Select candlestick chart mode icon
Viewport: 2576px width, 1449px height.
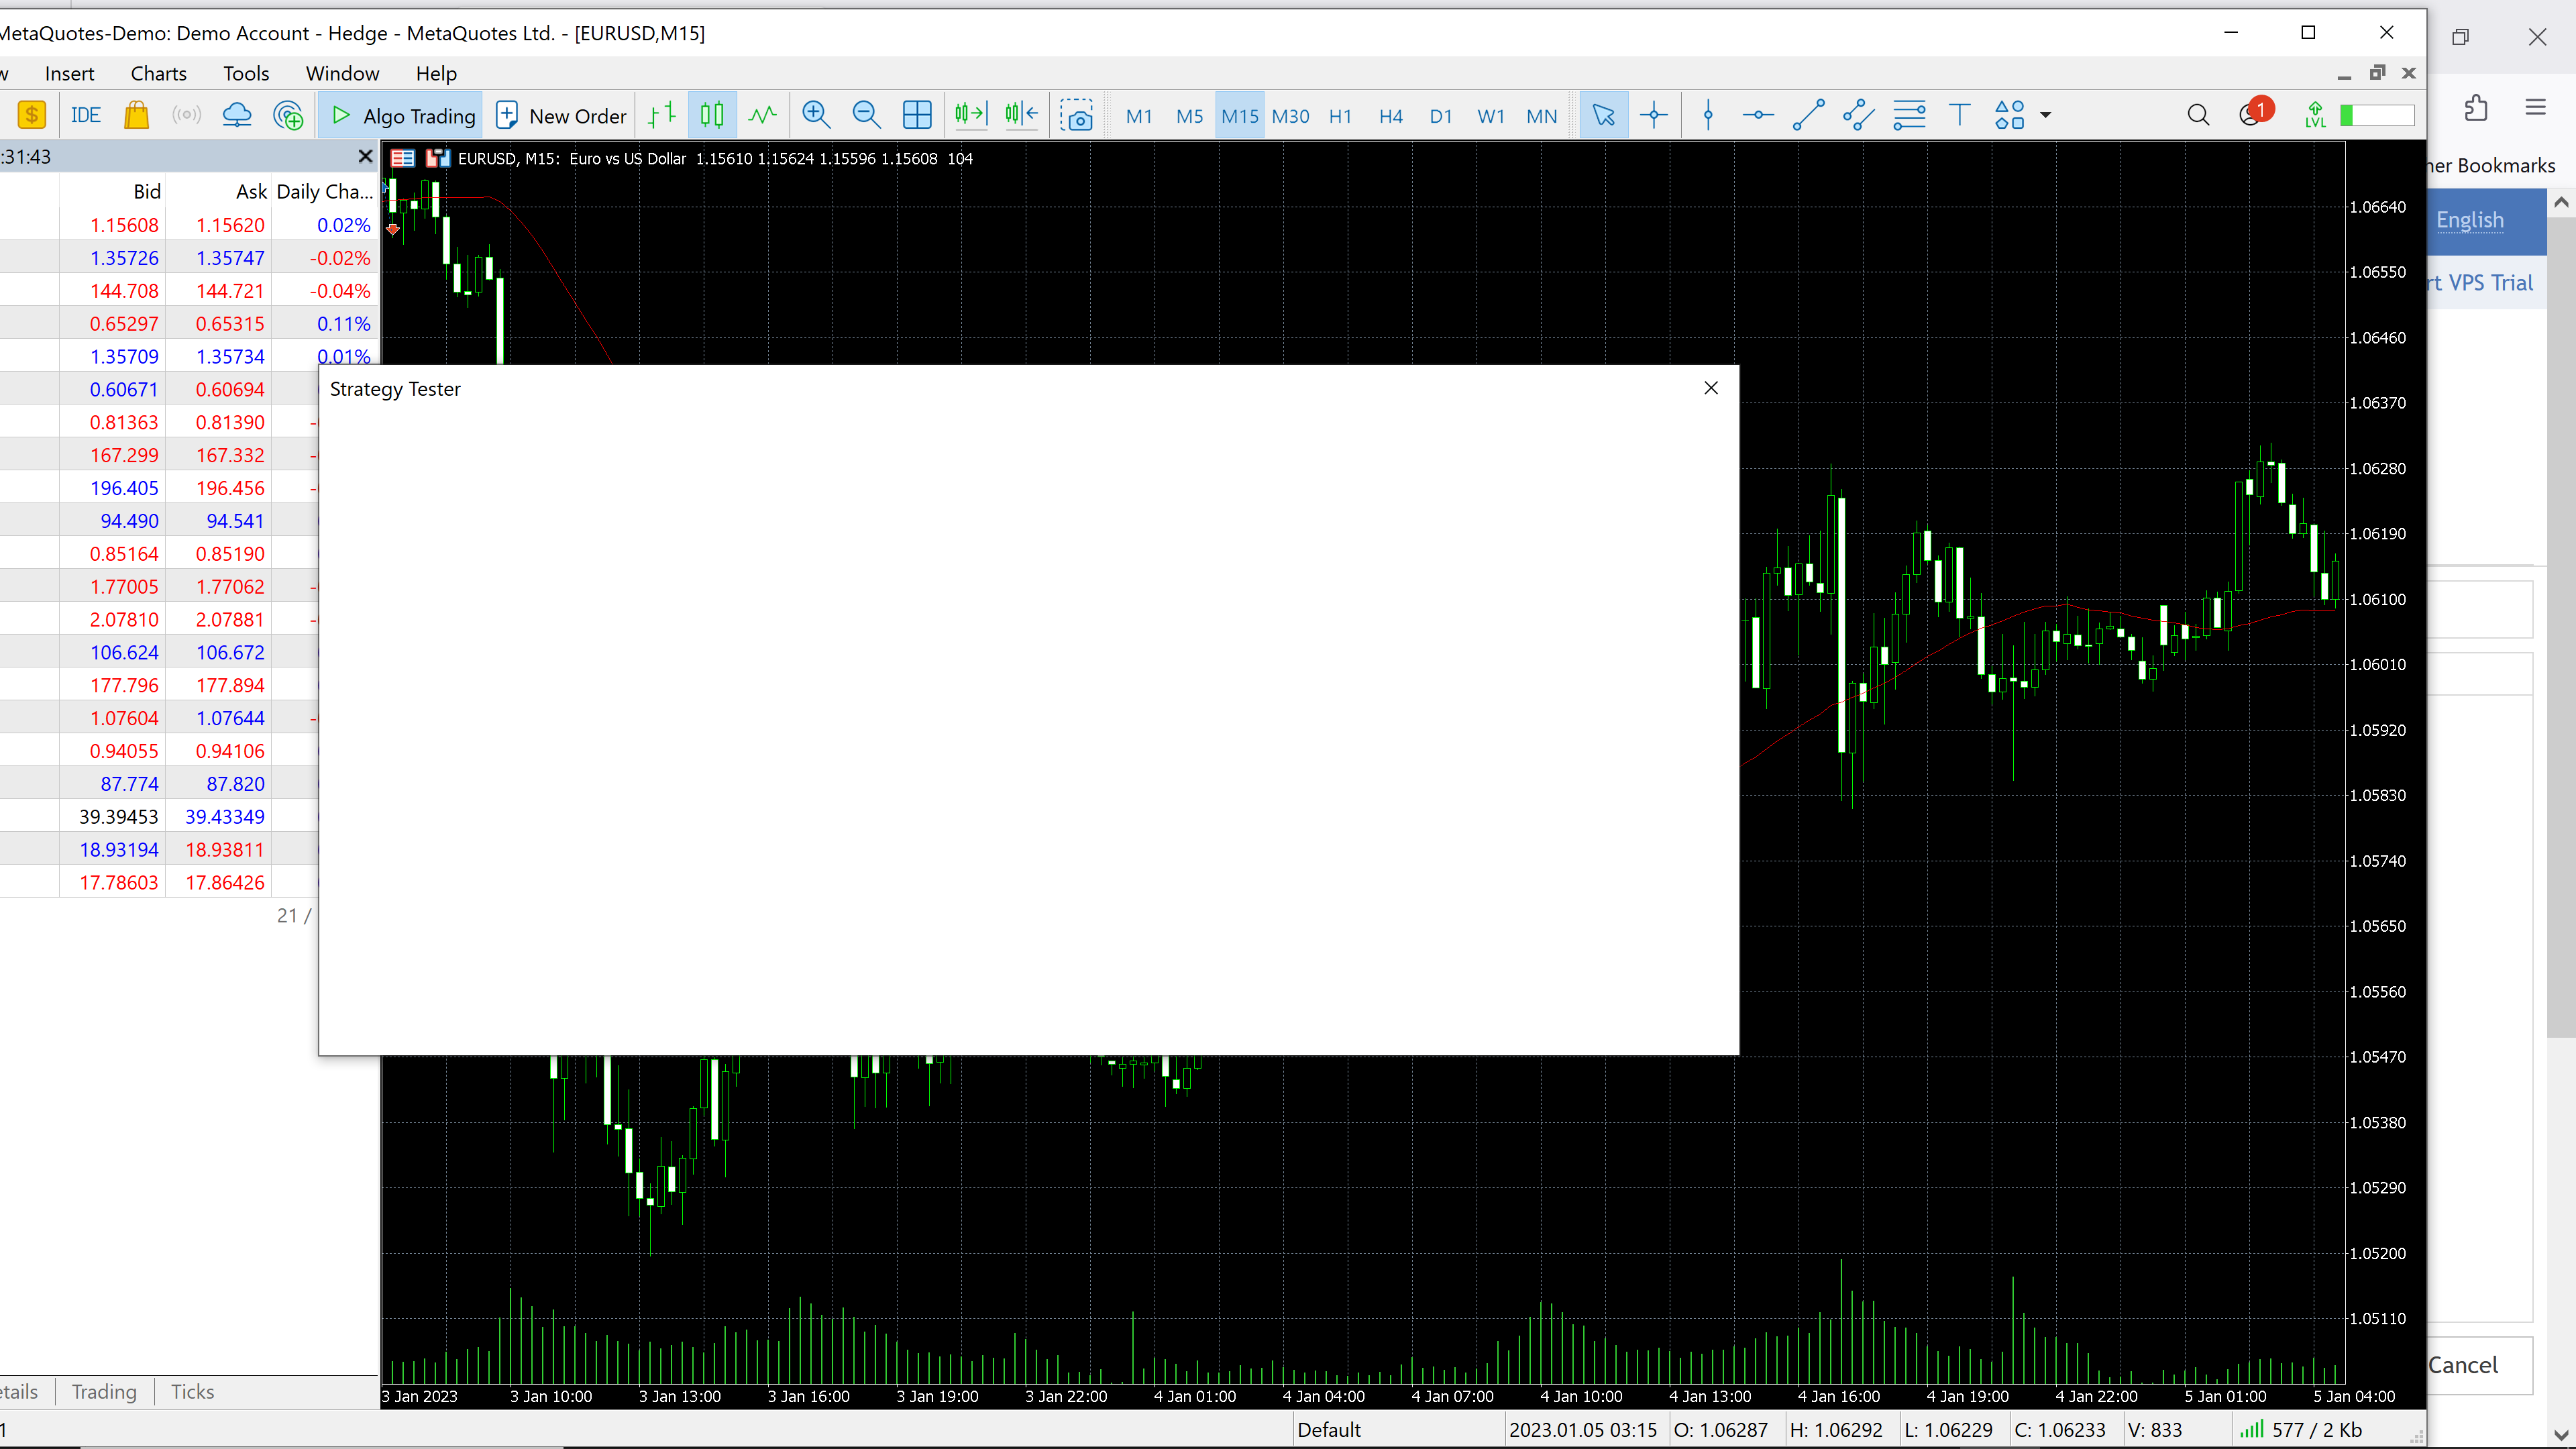(x=712, y=115)
